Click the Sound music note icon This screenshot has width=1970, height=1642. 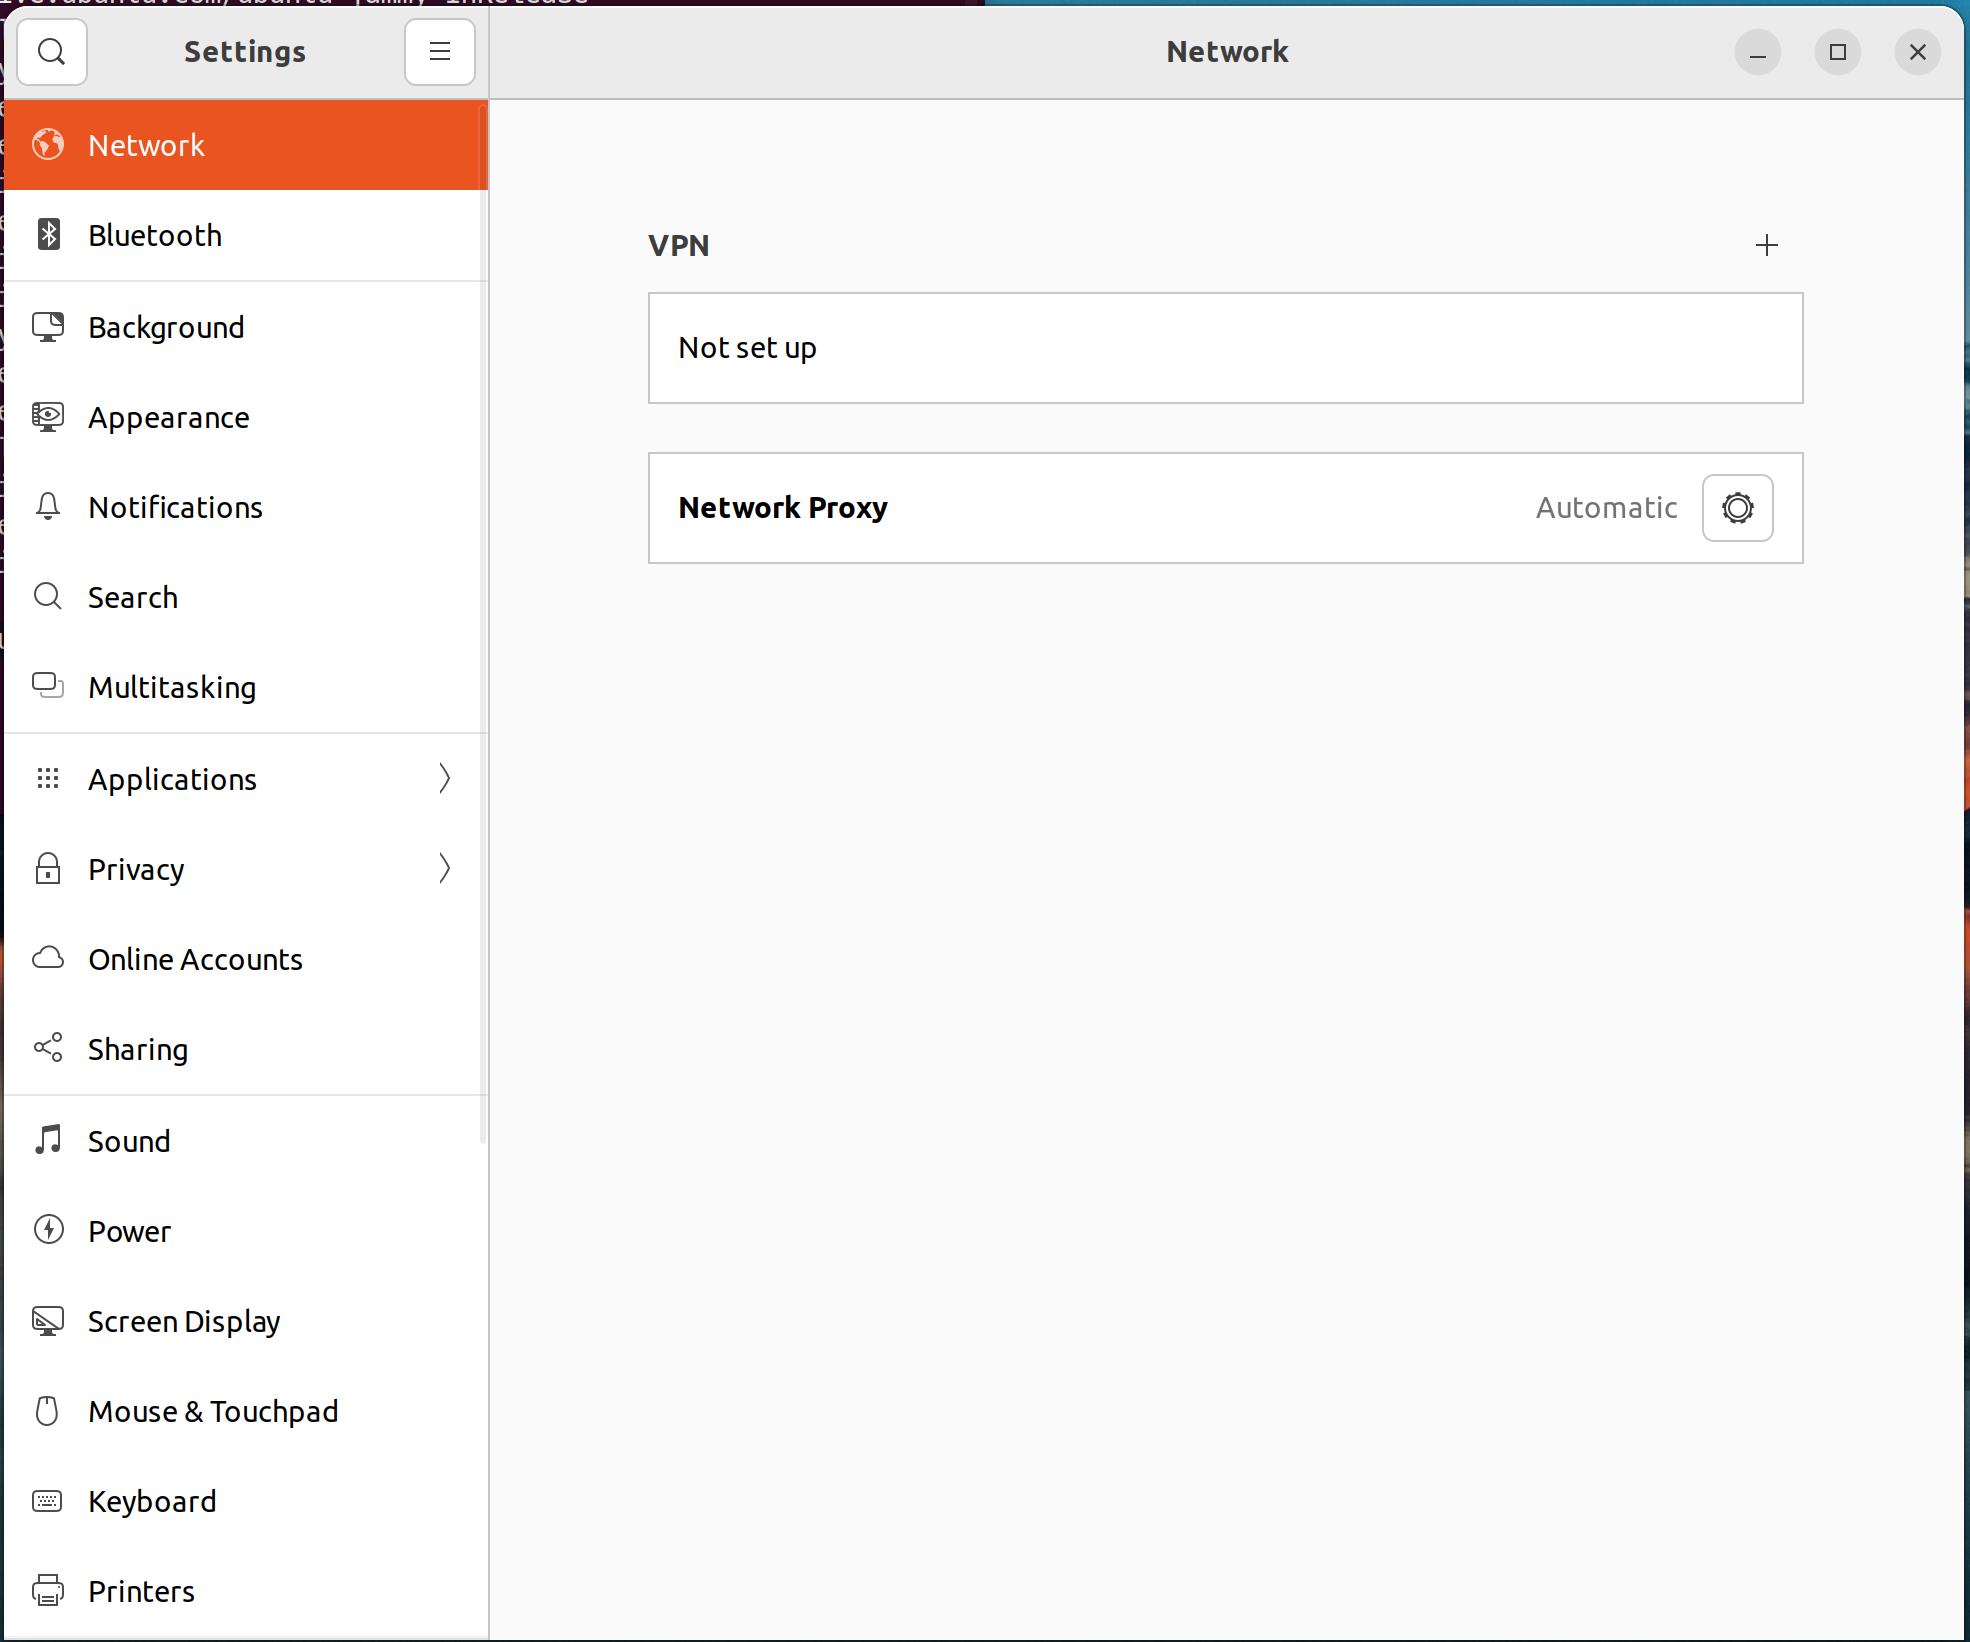(x=48, y=1141)
